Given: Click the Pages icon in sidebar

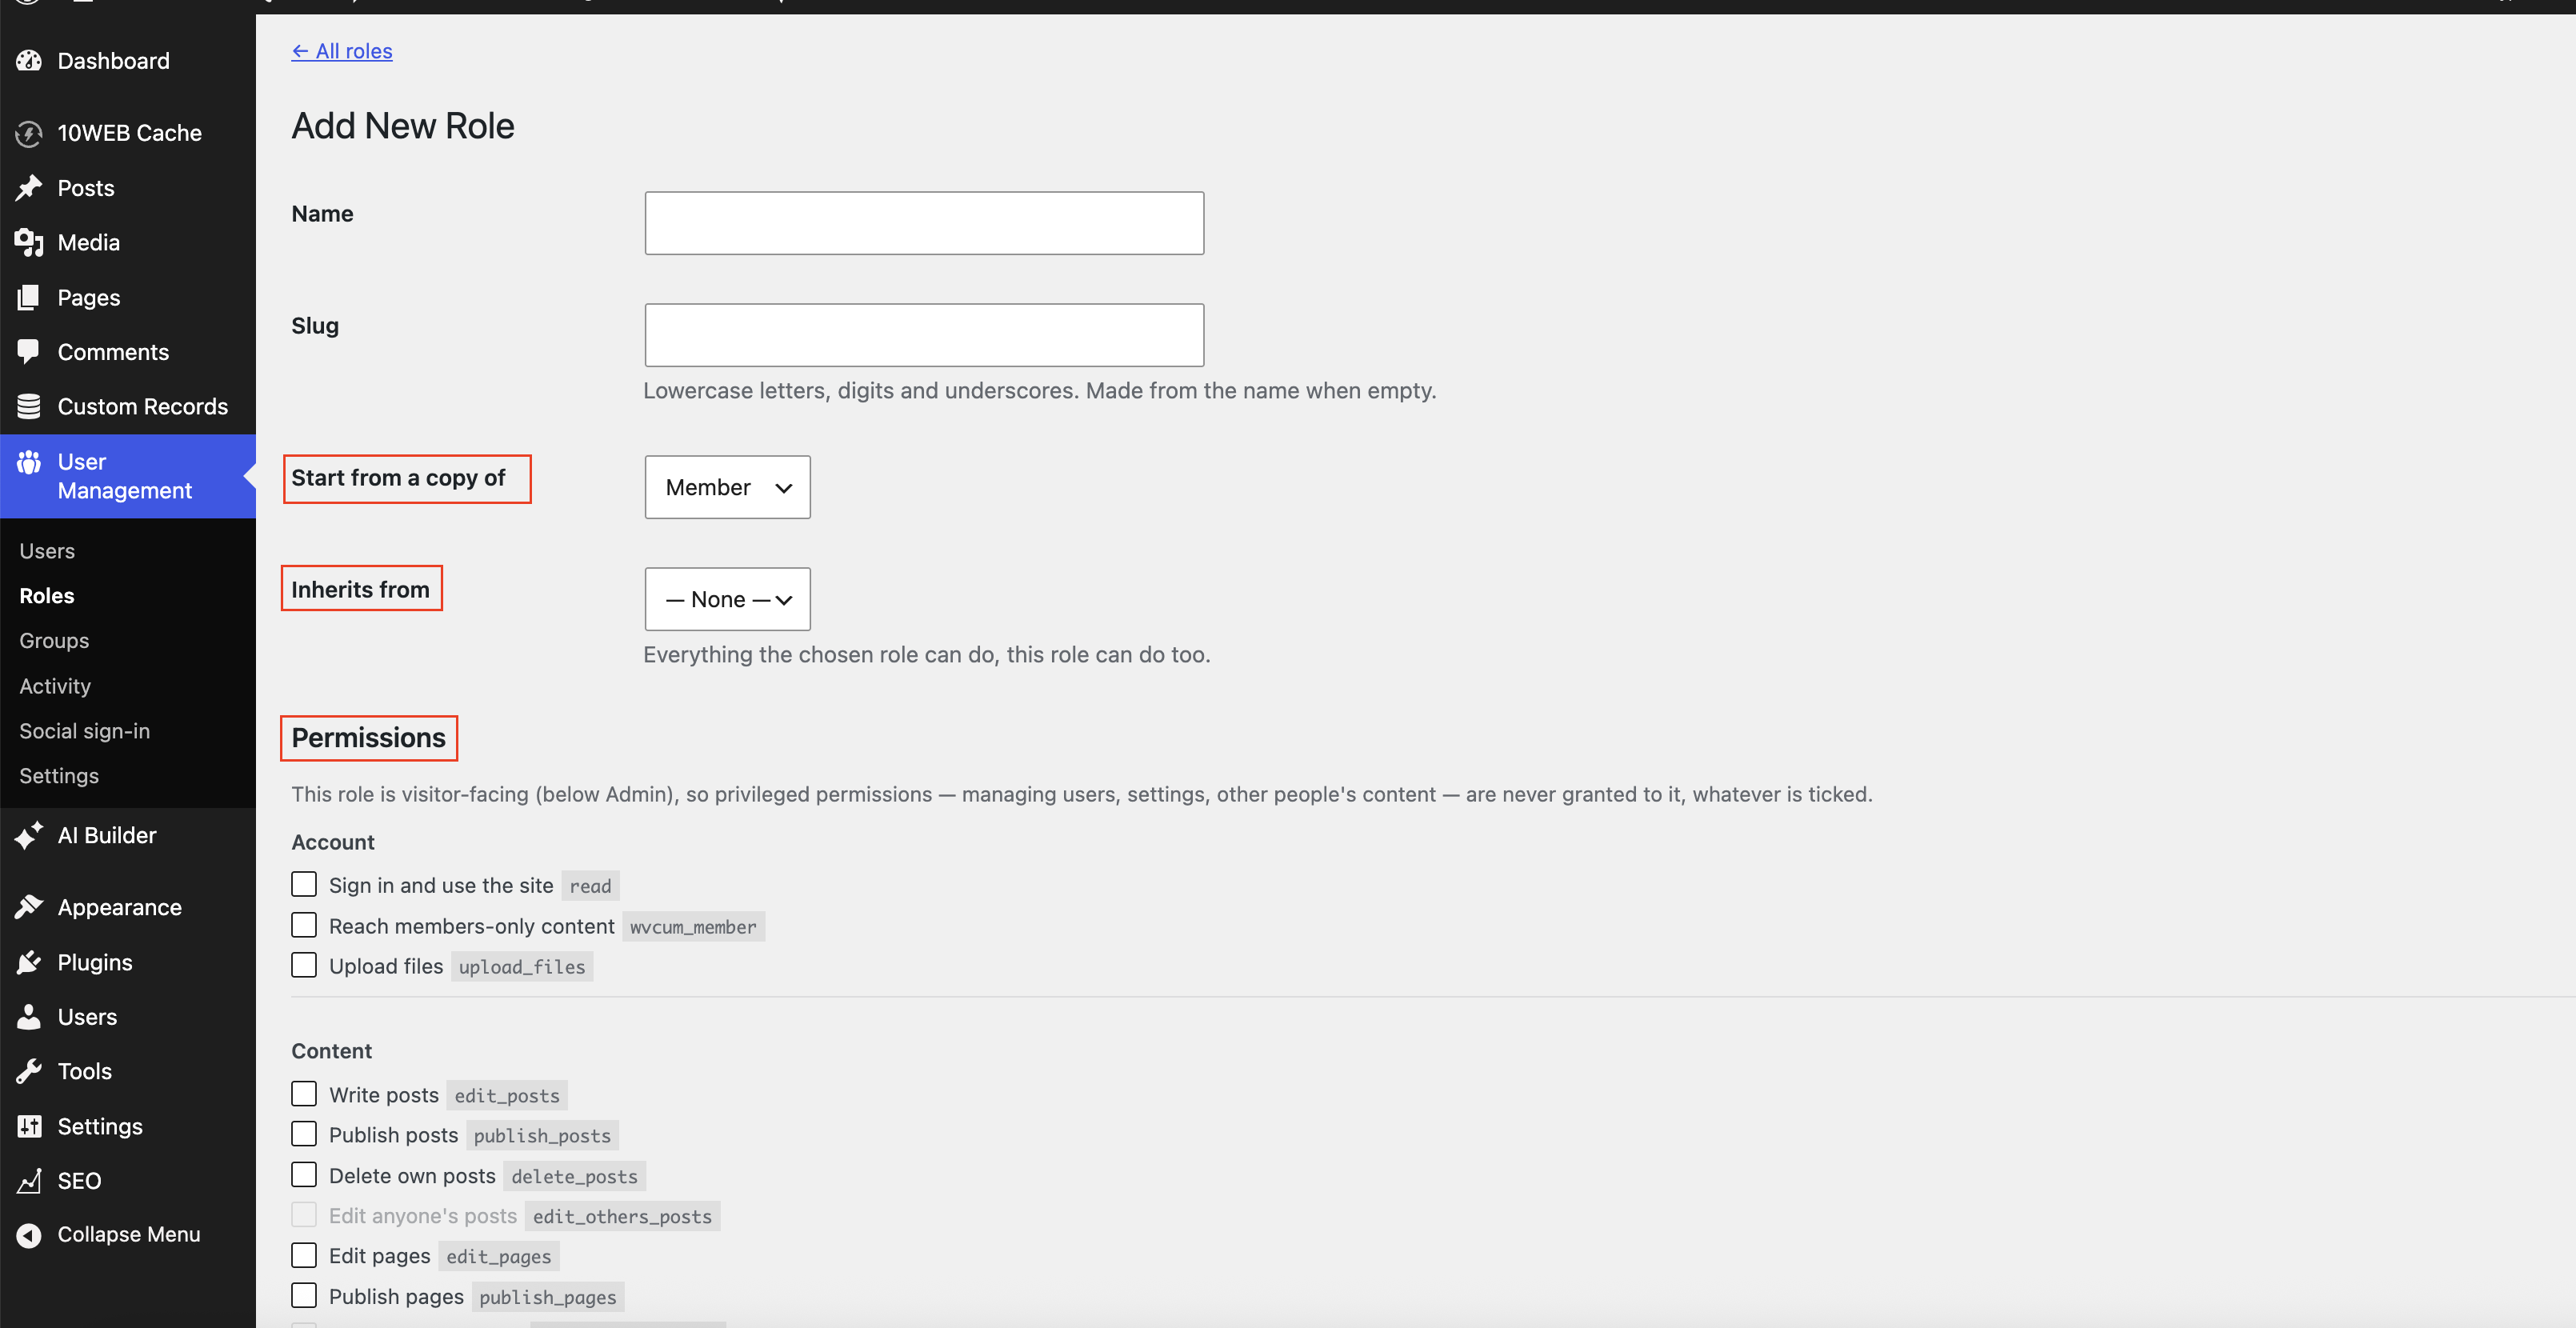Looking at the screenshot, I should pyautogui.click(x=29, y=298).
